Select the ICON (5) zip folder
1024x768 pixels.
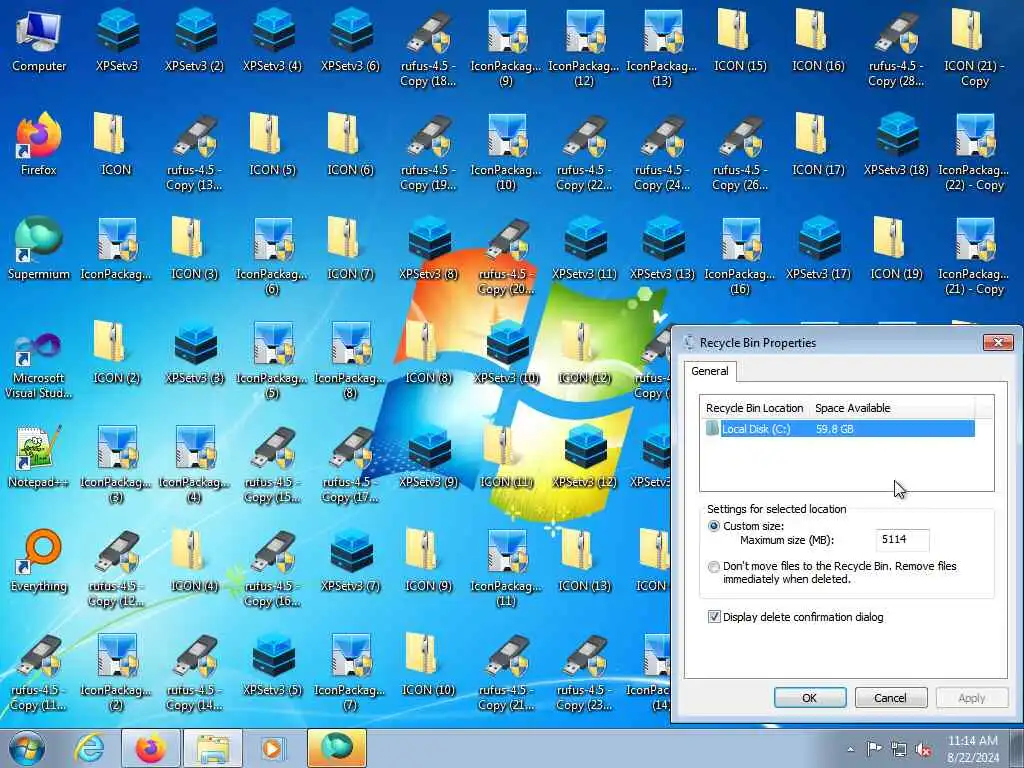click(x=272, y=145)
